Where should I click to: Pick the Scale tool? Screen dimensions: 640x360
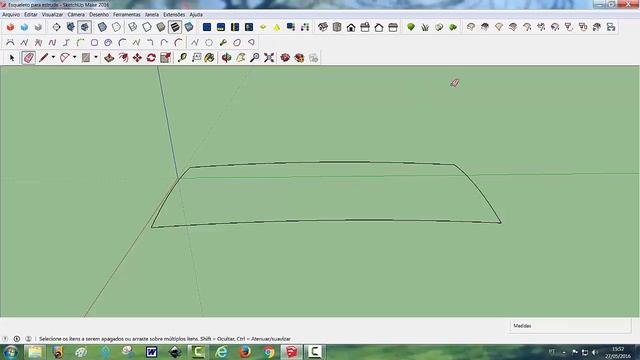(165, 58)
